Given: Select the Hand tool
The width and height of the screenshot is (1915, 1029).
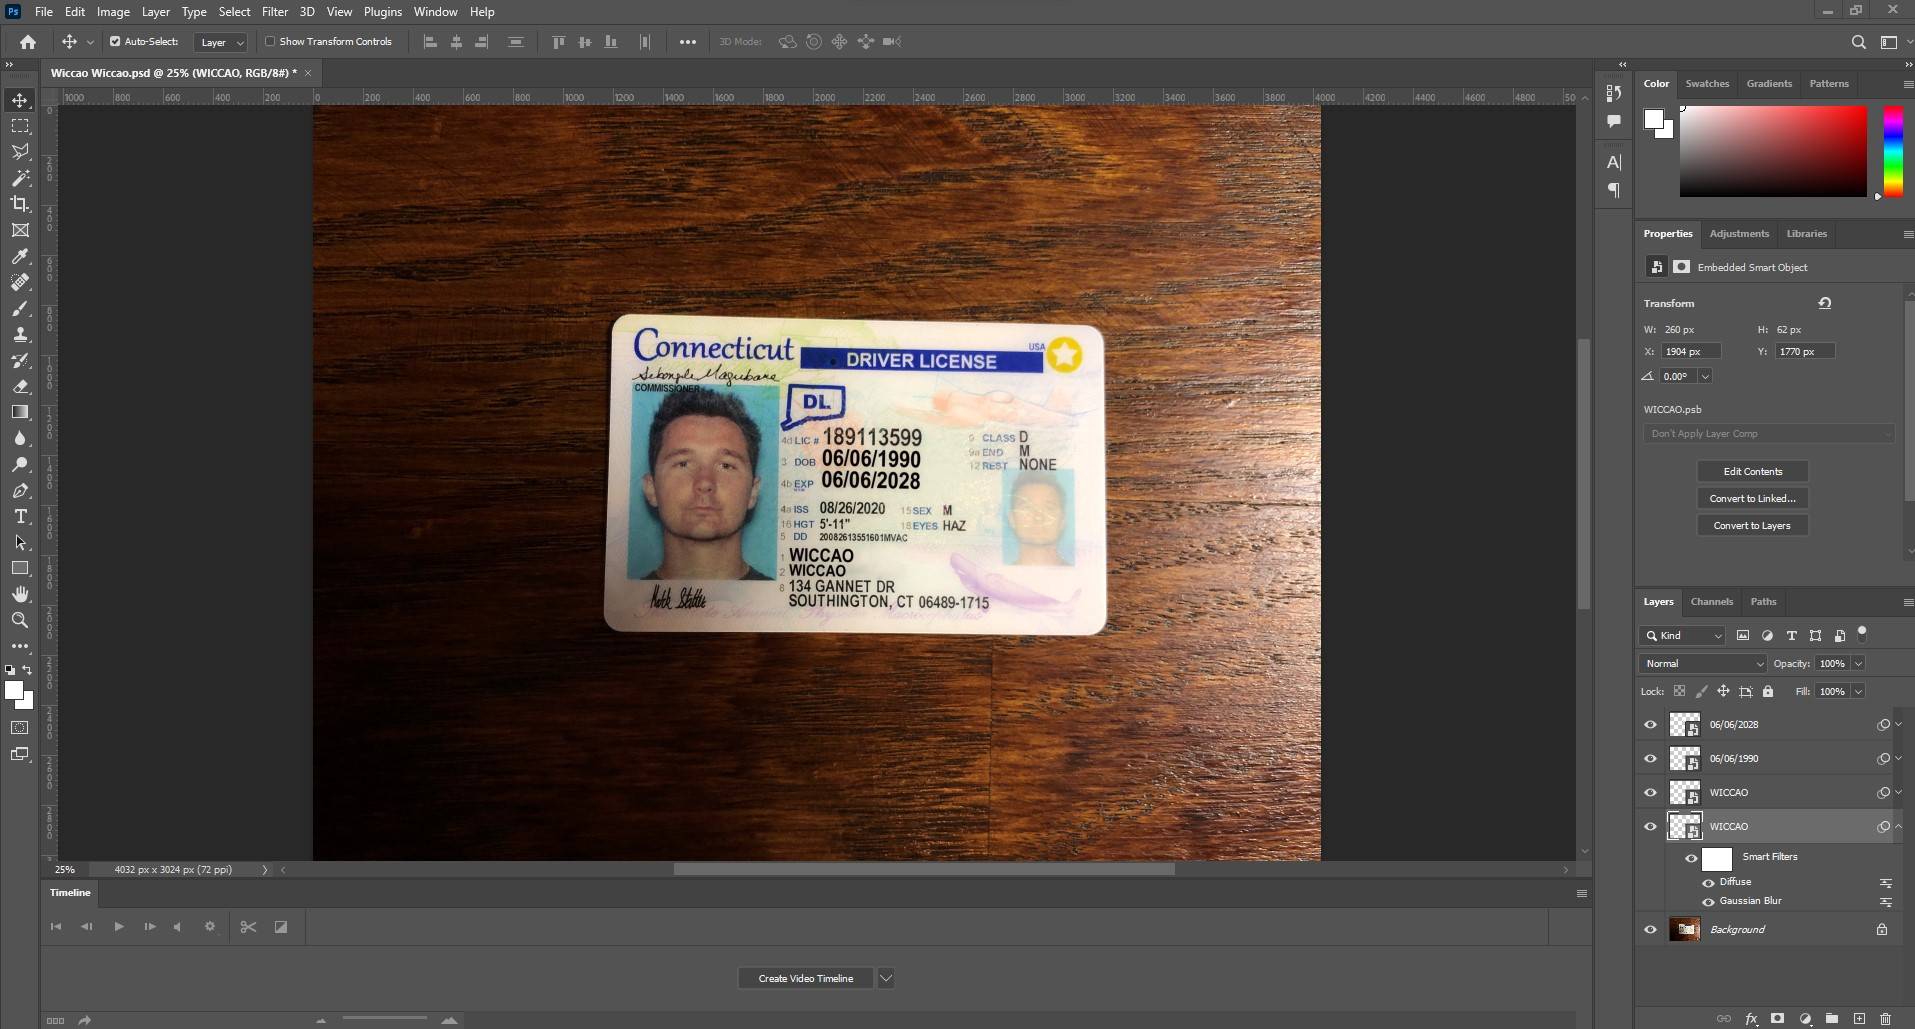Looking at the screenshot, I should pos(20,594).
